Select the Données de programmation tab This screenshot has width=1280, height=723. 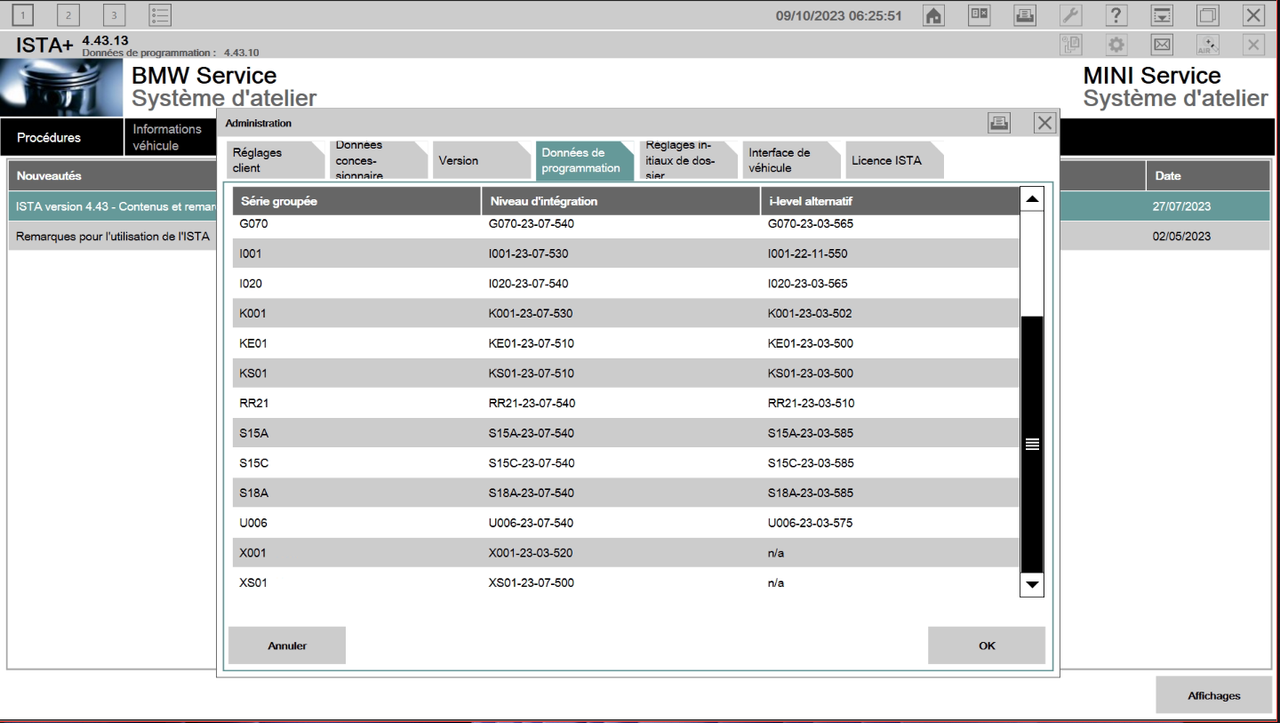pos(584,160)
